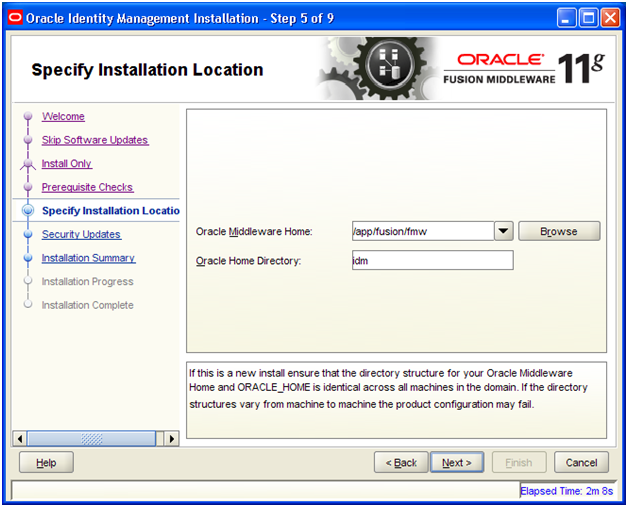628x507 pixels.
Task: Open the Skip Software Updates step
Action: coord(95,140)
